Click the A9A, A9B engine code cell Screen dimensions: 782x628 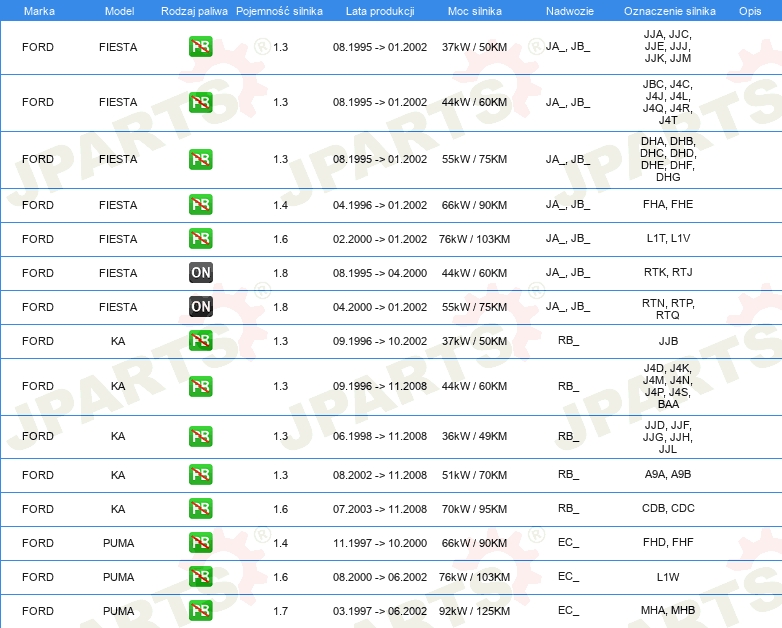click(x=668, y=474)
